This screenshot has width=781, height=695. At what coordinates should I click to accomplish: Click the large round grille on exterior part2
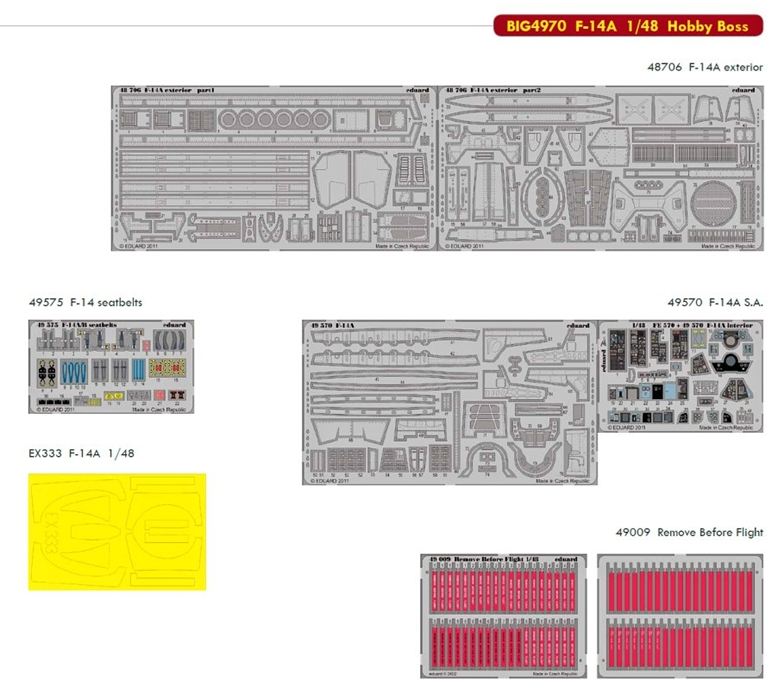[716, 203]
